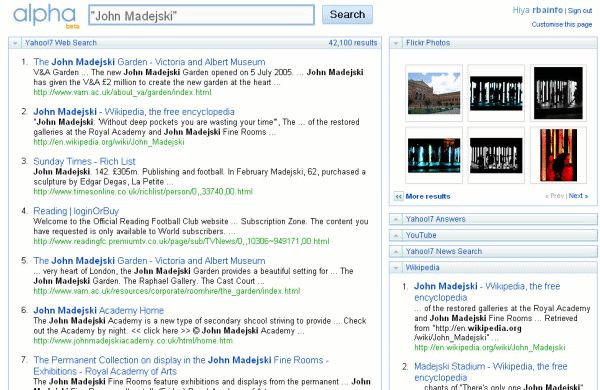Open Wikipedia panel John Madejski entry

(487, 292)
